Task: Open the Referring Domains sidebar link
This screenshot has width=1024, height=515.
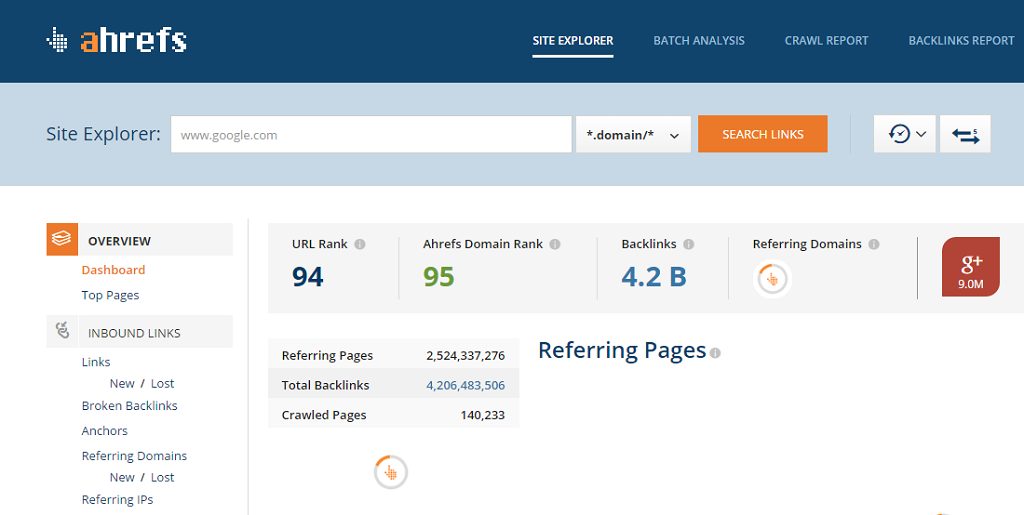Action: [x=134, y=456]
